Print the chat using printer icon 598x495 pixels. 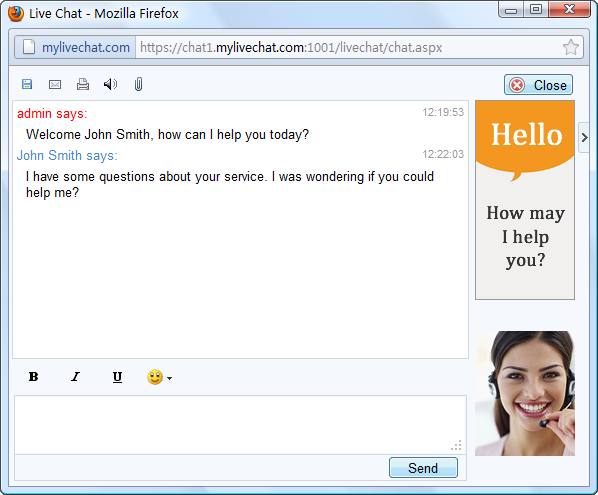click(83, 84)
